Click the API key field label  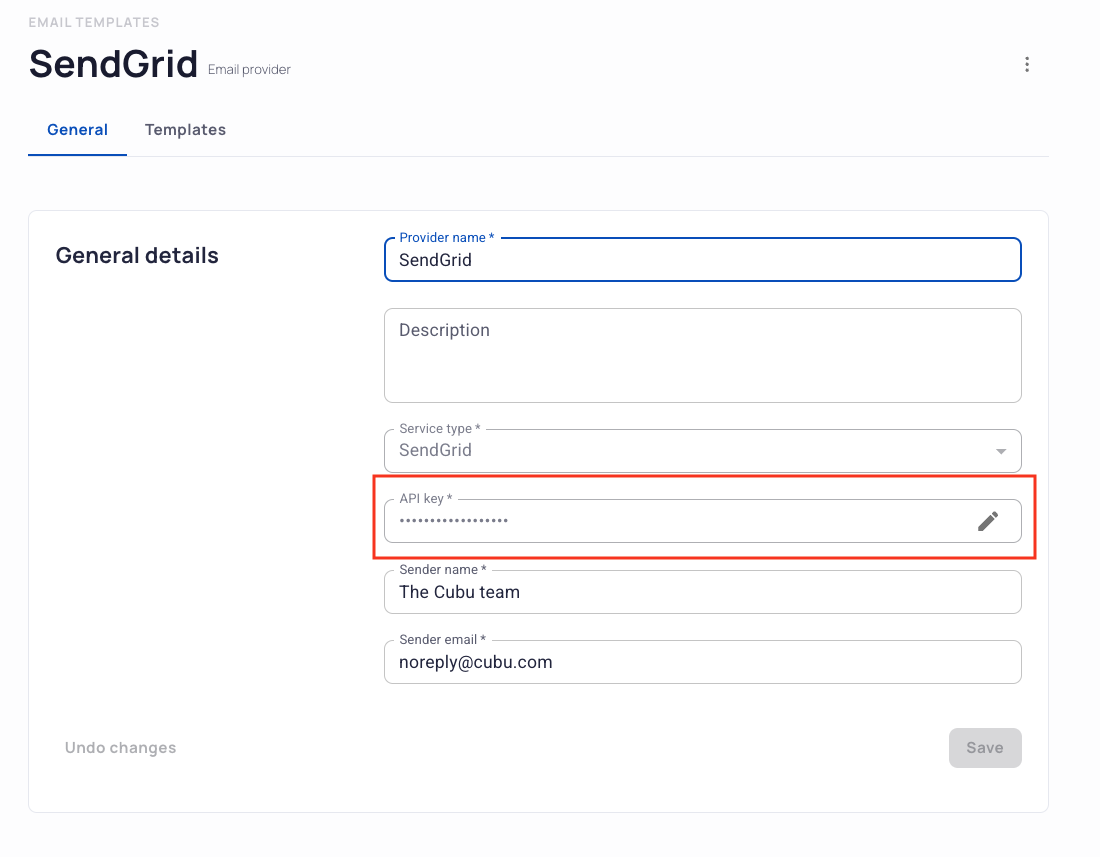point(426,499)
